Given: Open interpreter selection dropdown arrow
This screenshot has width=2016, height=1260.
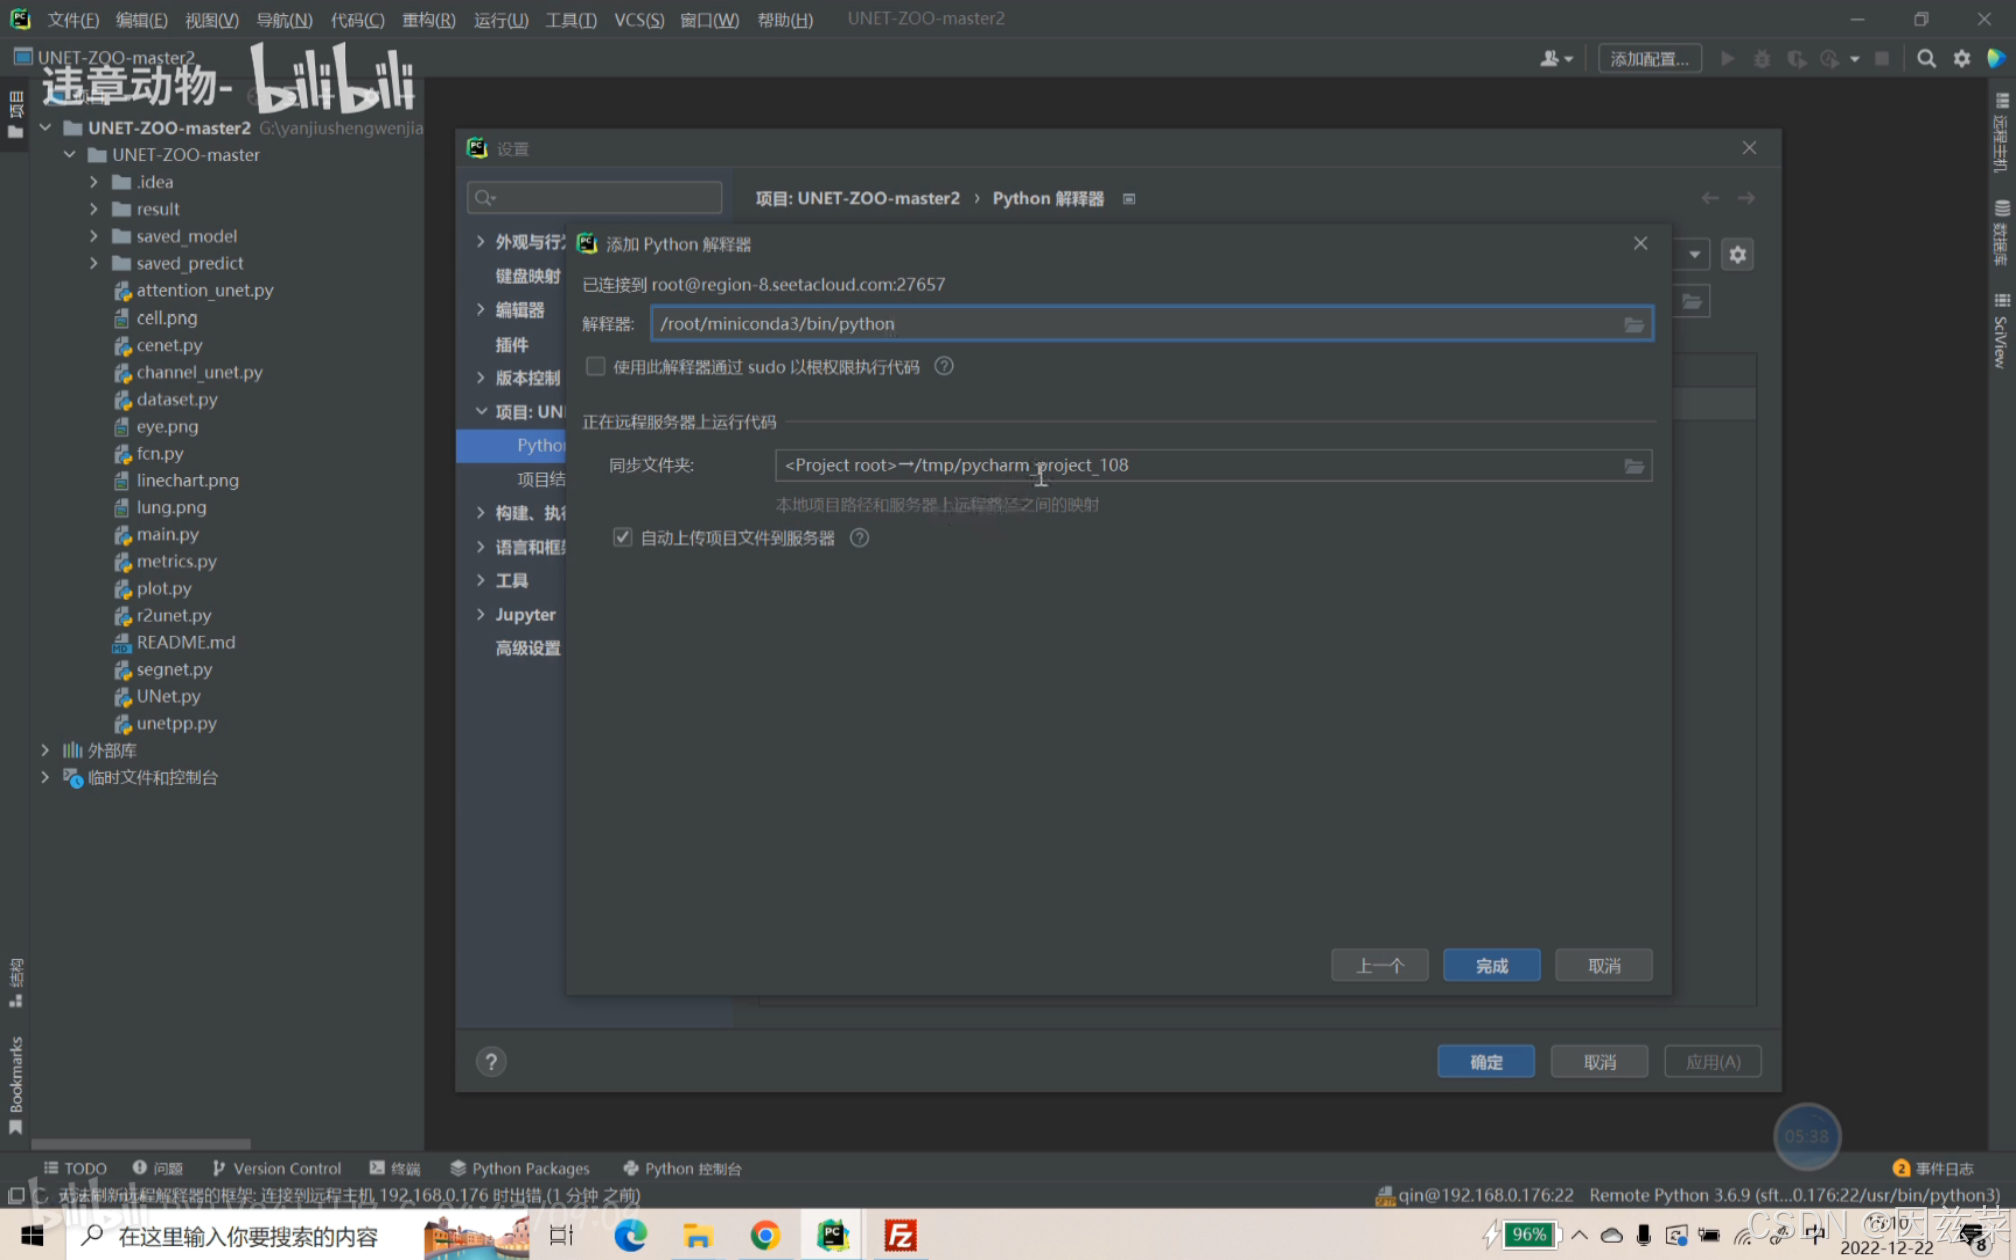Looking at the screenshot, I should tap(1694, 255).
